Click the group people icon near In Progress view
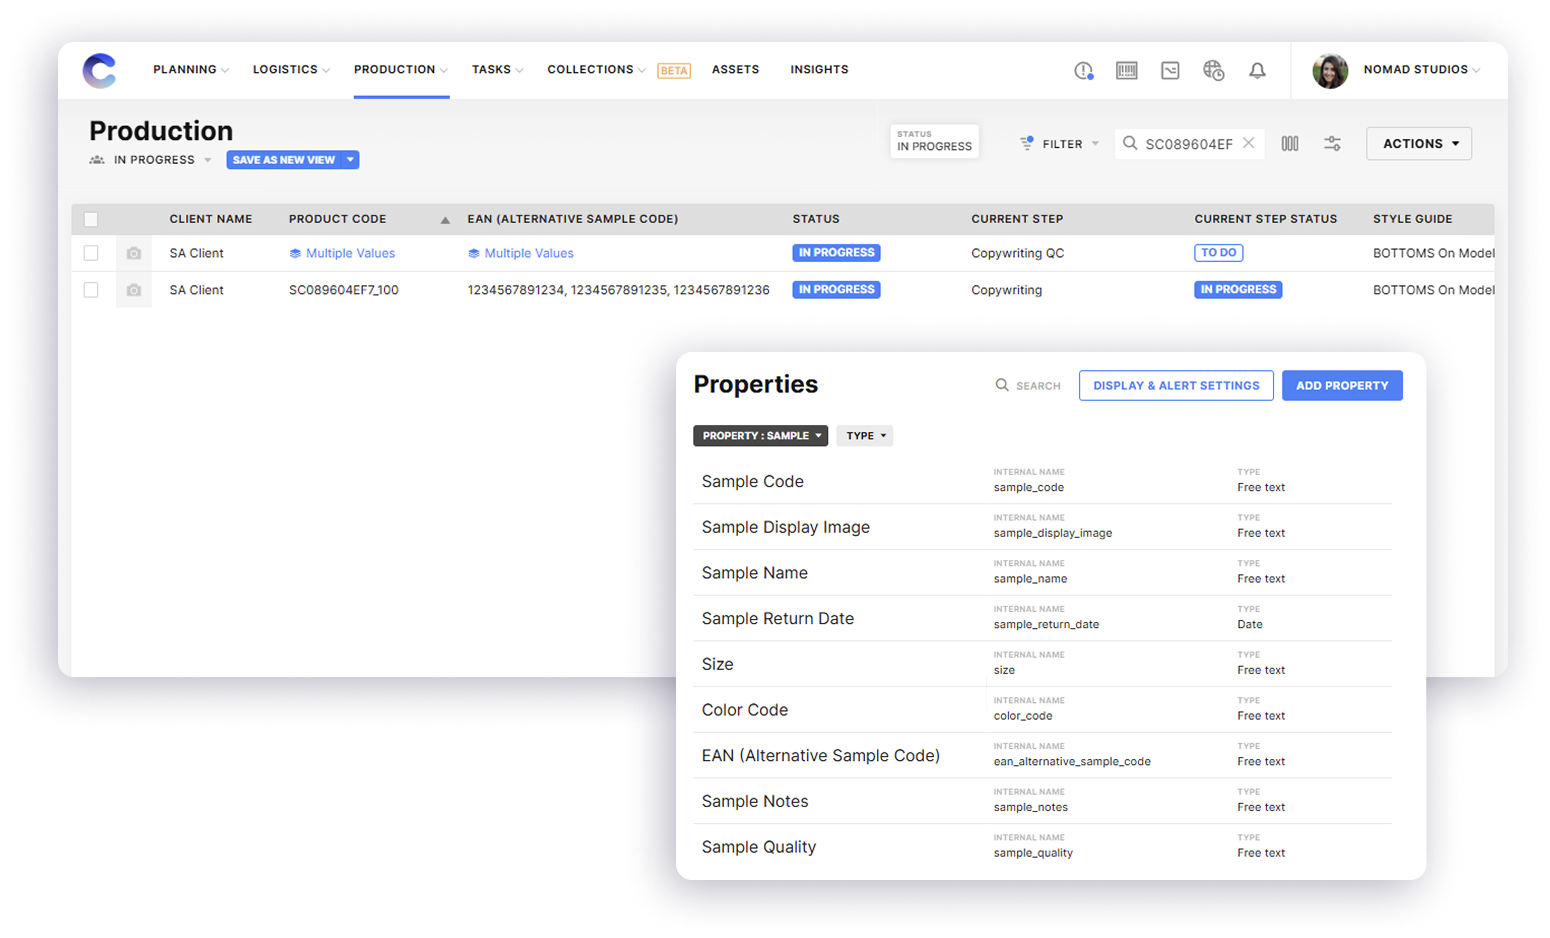The width and height of the screenshot is (1550, 938). (x=97, y=160)
